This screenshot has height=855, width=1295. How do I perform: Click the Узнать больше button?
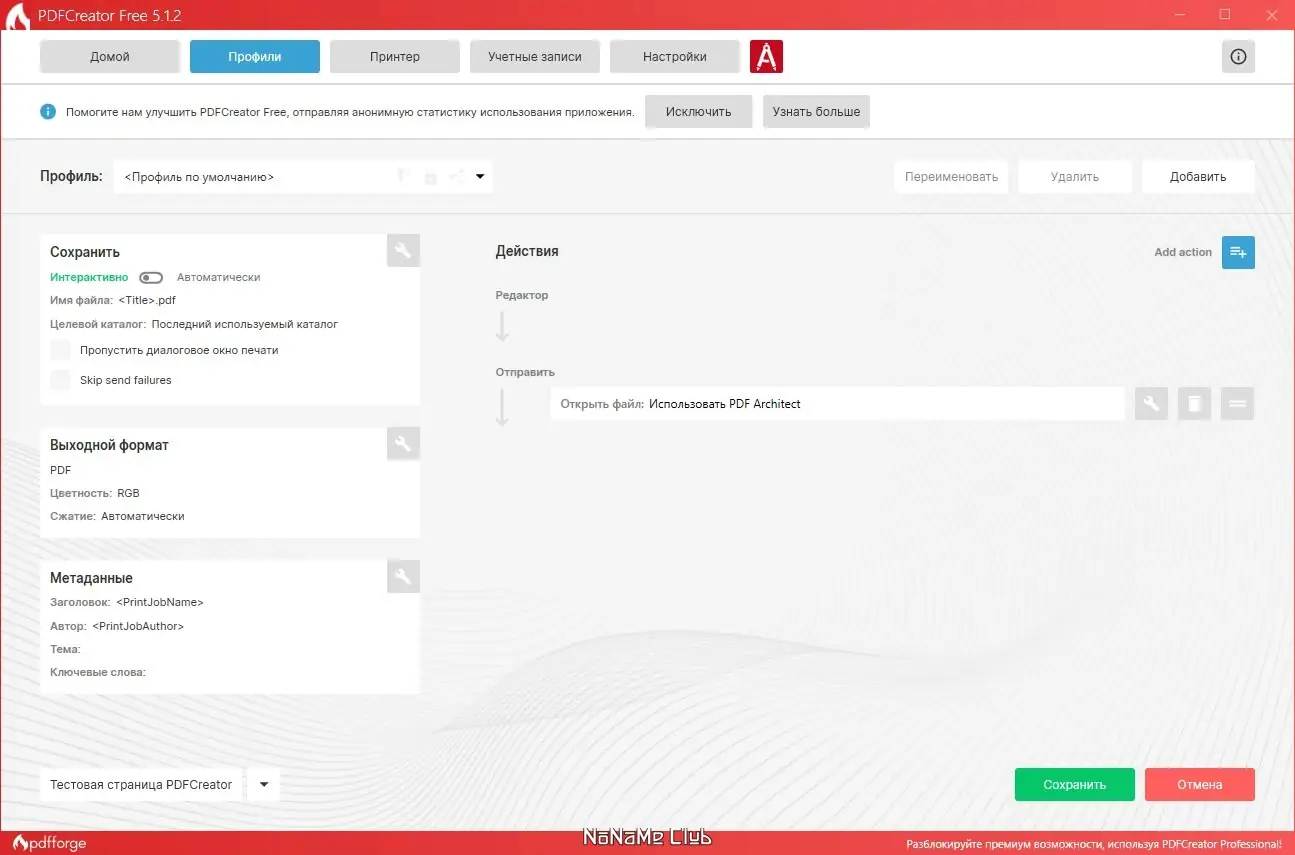816,112
